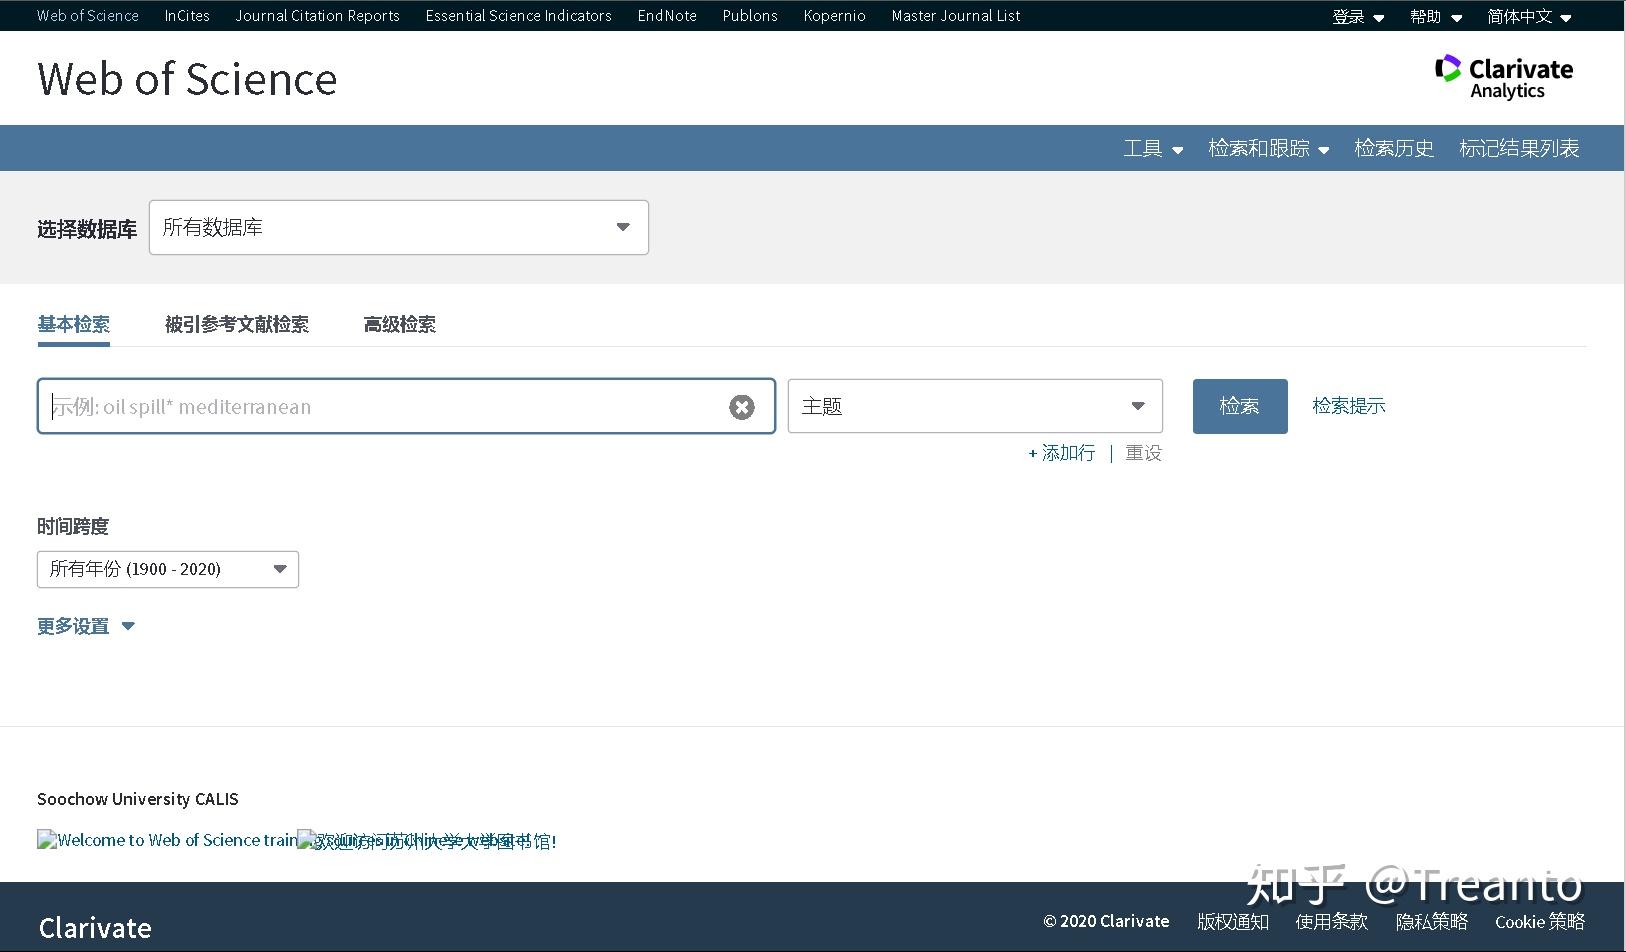The height and width of the screenshot is (952, 1626).
Task: Click the © 2020 Clarivate footer text
Action: click(1106, 922)
